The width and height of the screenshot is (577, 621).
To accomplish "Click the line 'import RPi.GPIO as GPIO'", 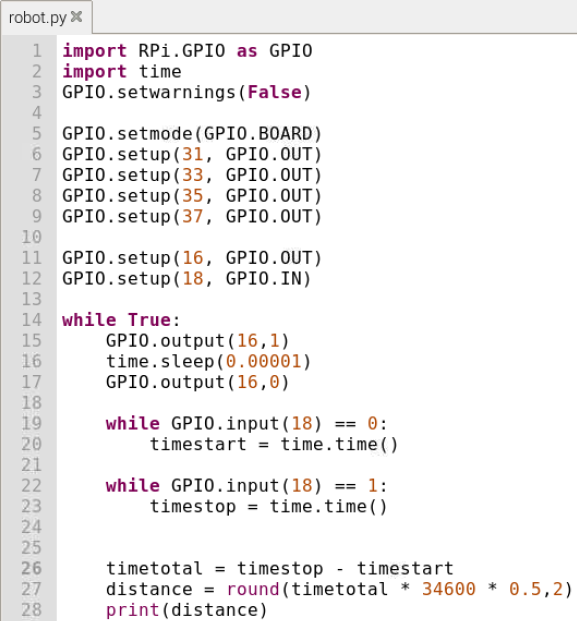I will pyautogui.click(x=187, y=51).
